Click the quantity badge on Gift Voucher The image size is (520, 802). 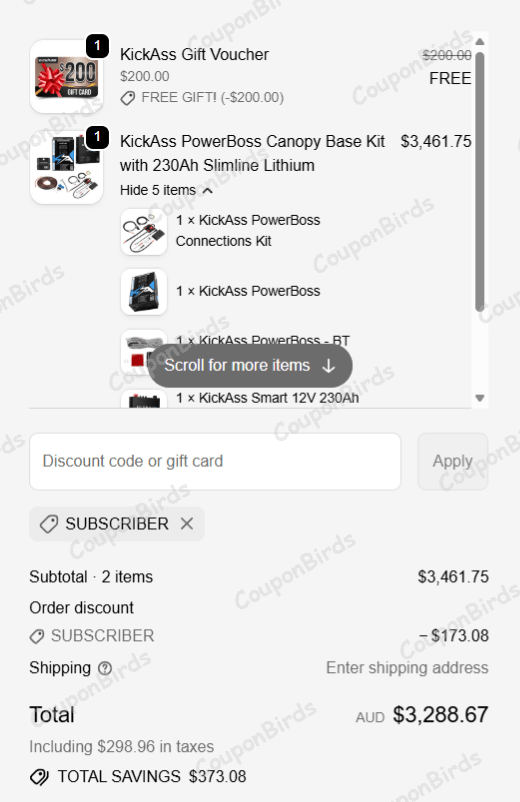coord(97,47)
